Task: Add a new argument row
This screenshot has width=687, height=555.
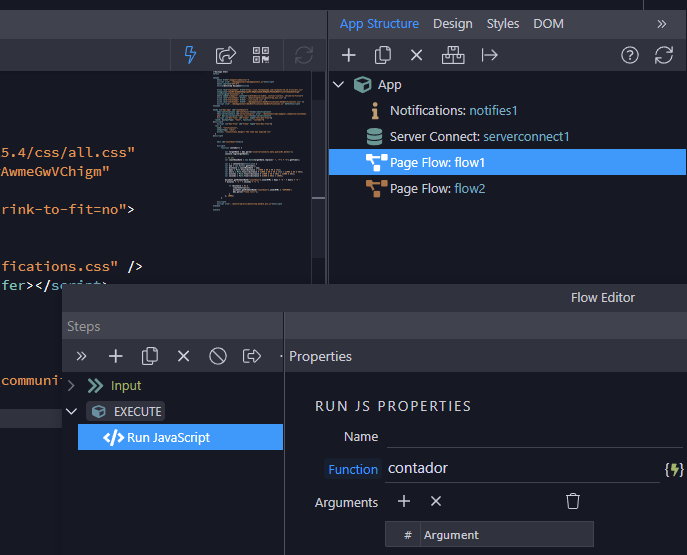Action: [404, 501]
